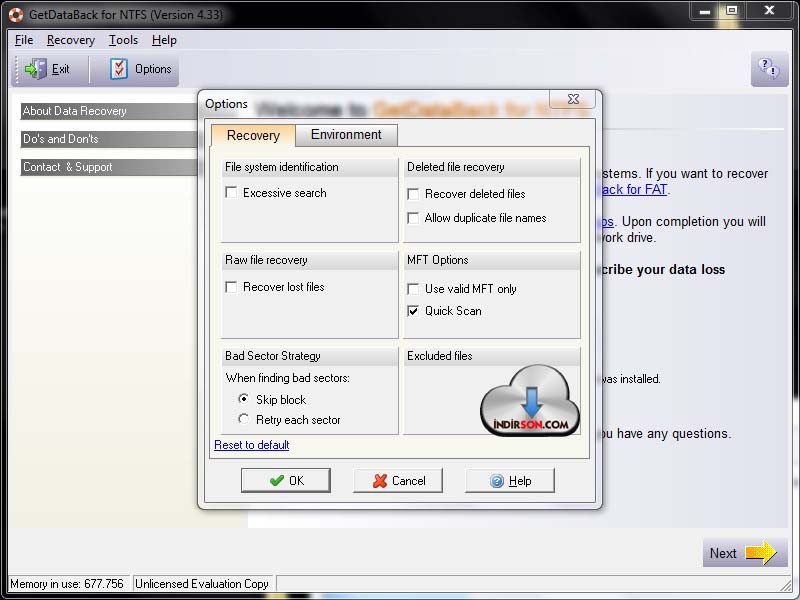Click the Cancel button
The image size is (800, 600).
click(x=398, y=481)
